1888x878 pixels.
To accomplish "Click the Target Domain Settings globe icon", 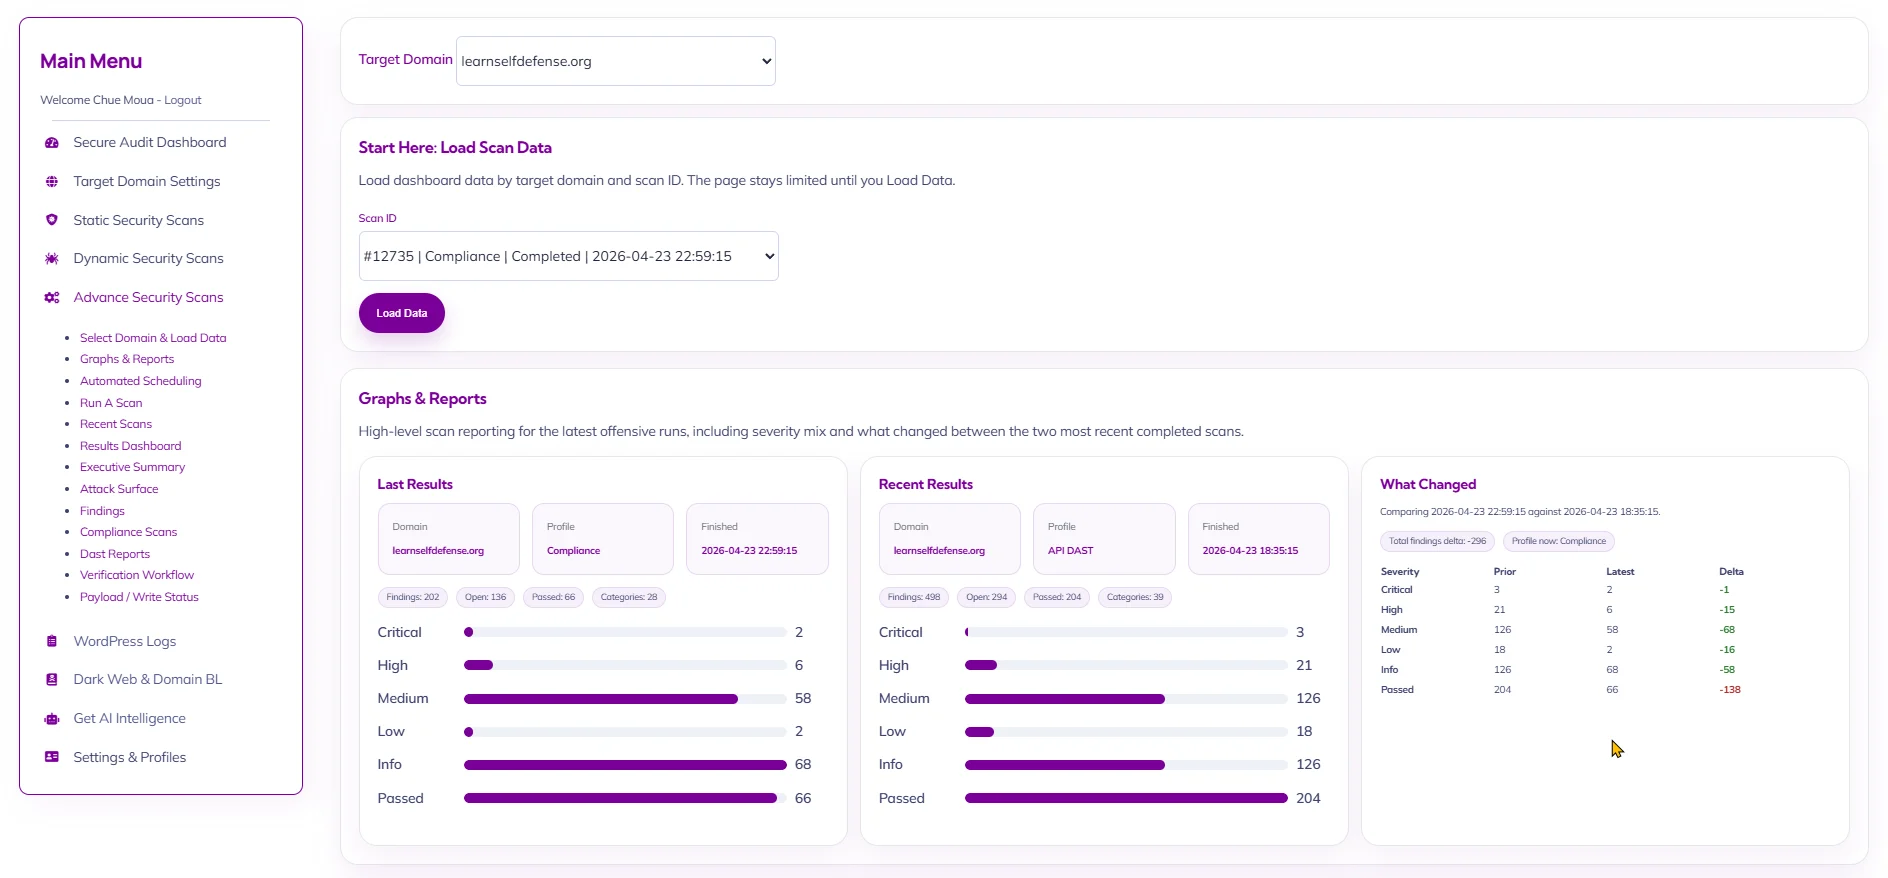I will (x=52, y=182).
